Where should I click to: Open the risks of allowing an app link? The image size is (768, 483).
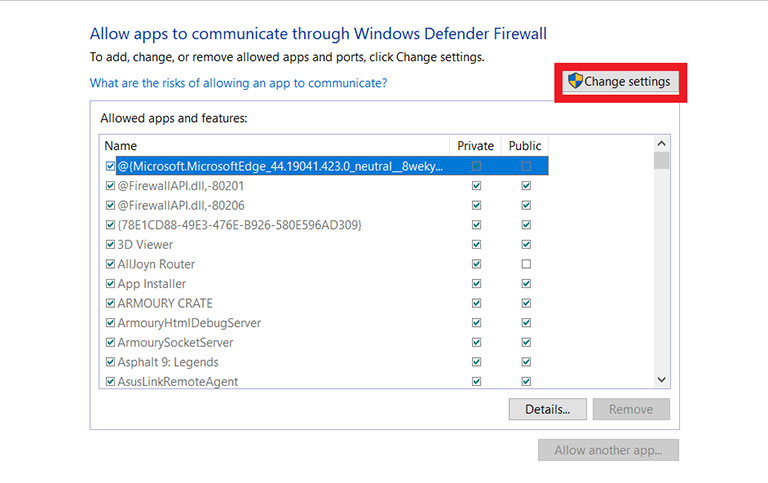[x=238, y=83]
